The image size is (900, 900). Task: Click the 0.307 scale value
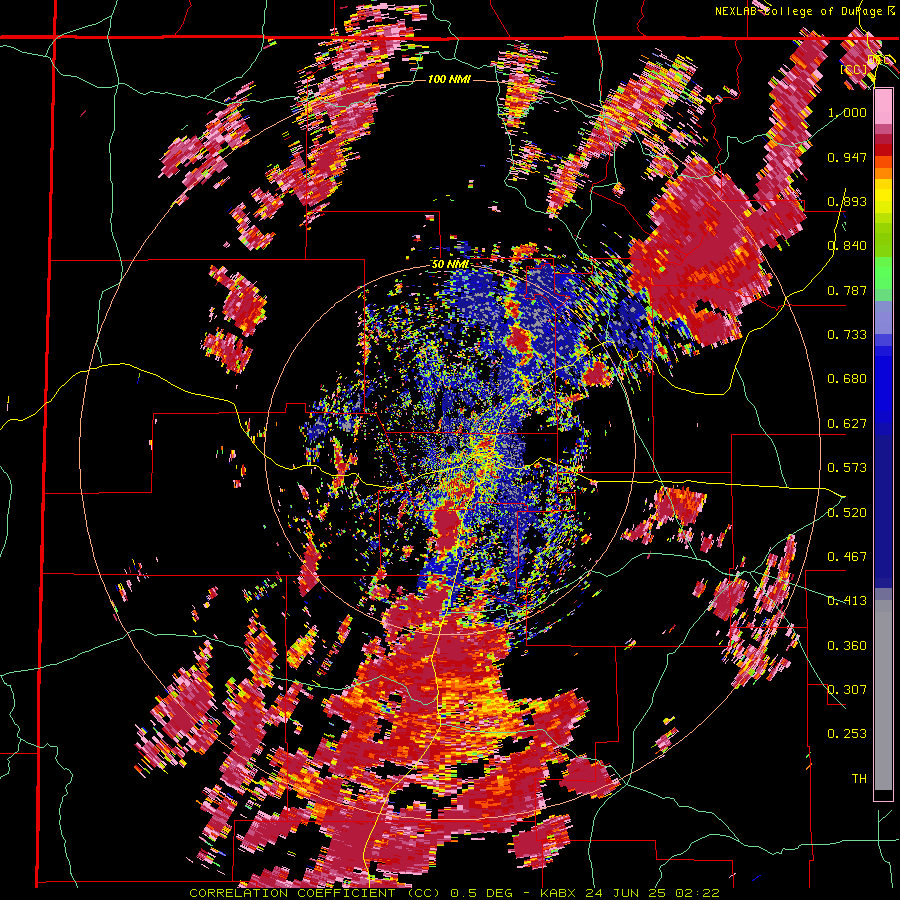(847, 690)
